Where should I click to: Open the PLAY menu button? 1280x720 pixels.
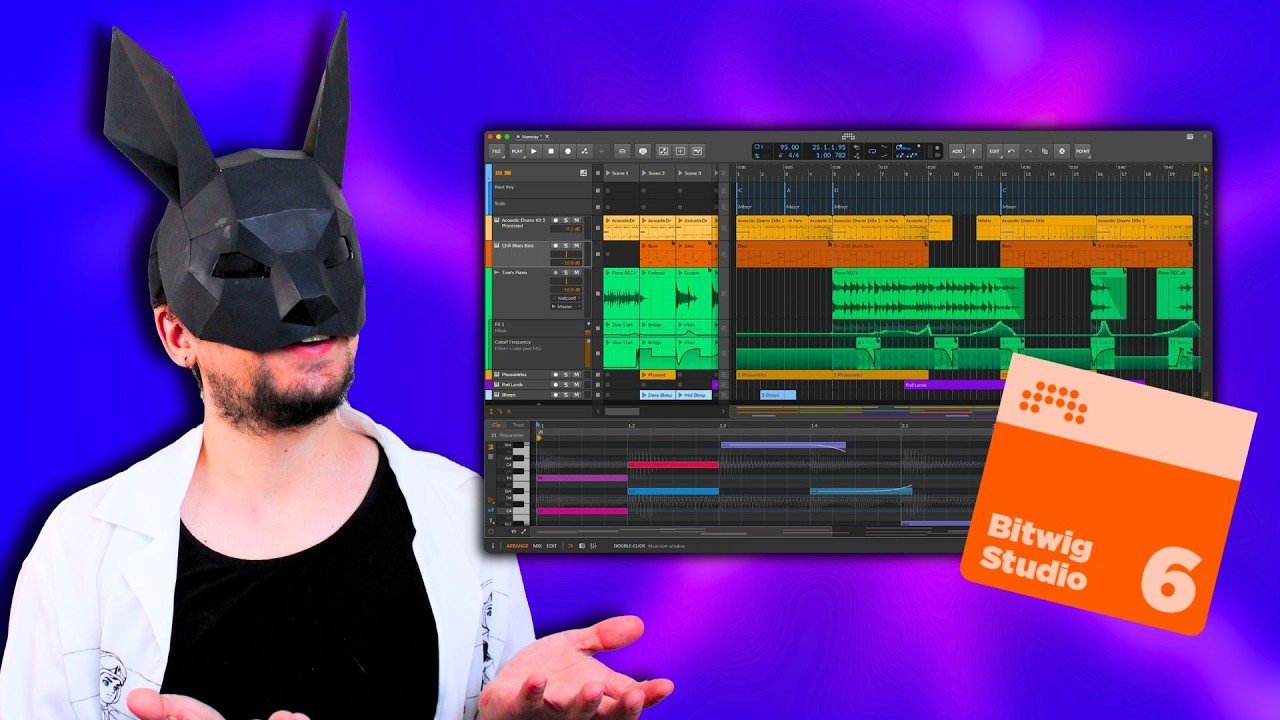tap(517, 151)
